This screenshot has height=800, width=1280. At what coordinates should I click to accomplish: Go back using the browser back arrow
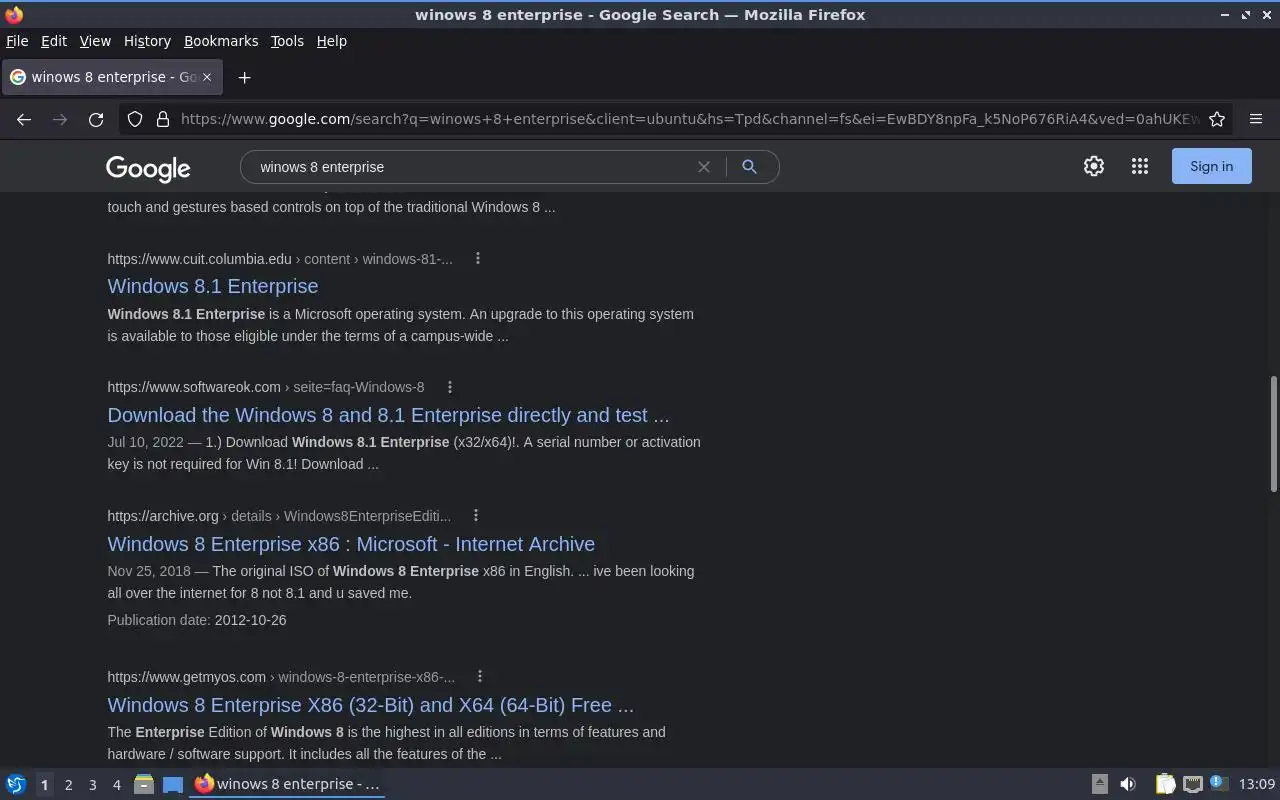(x=24, y=119)
